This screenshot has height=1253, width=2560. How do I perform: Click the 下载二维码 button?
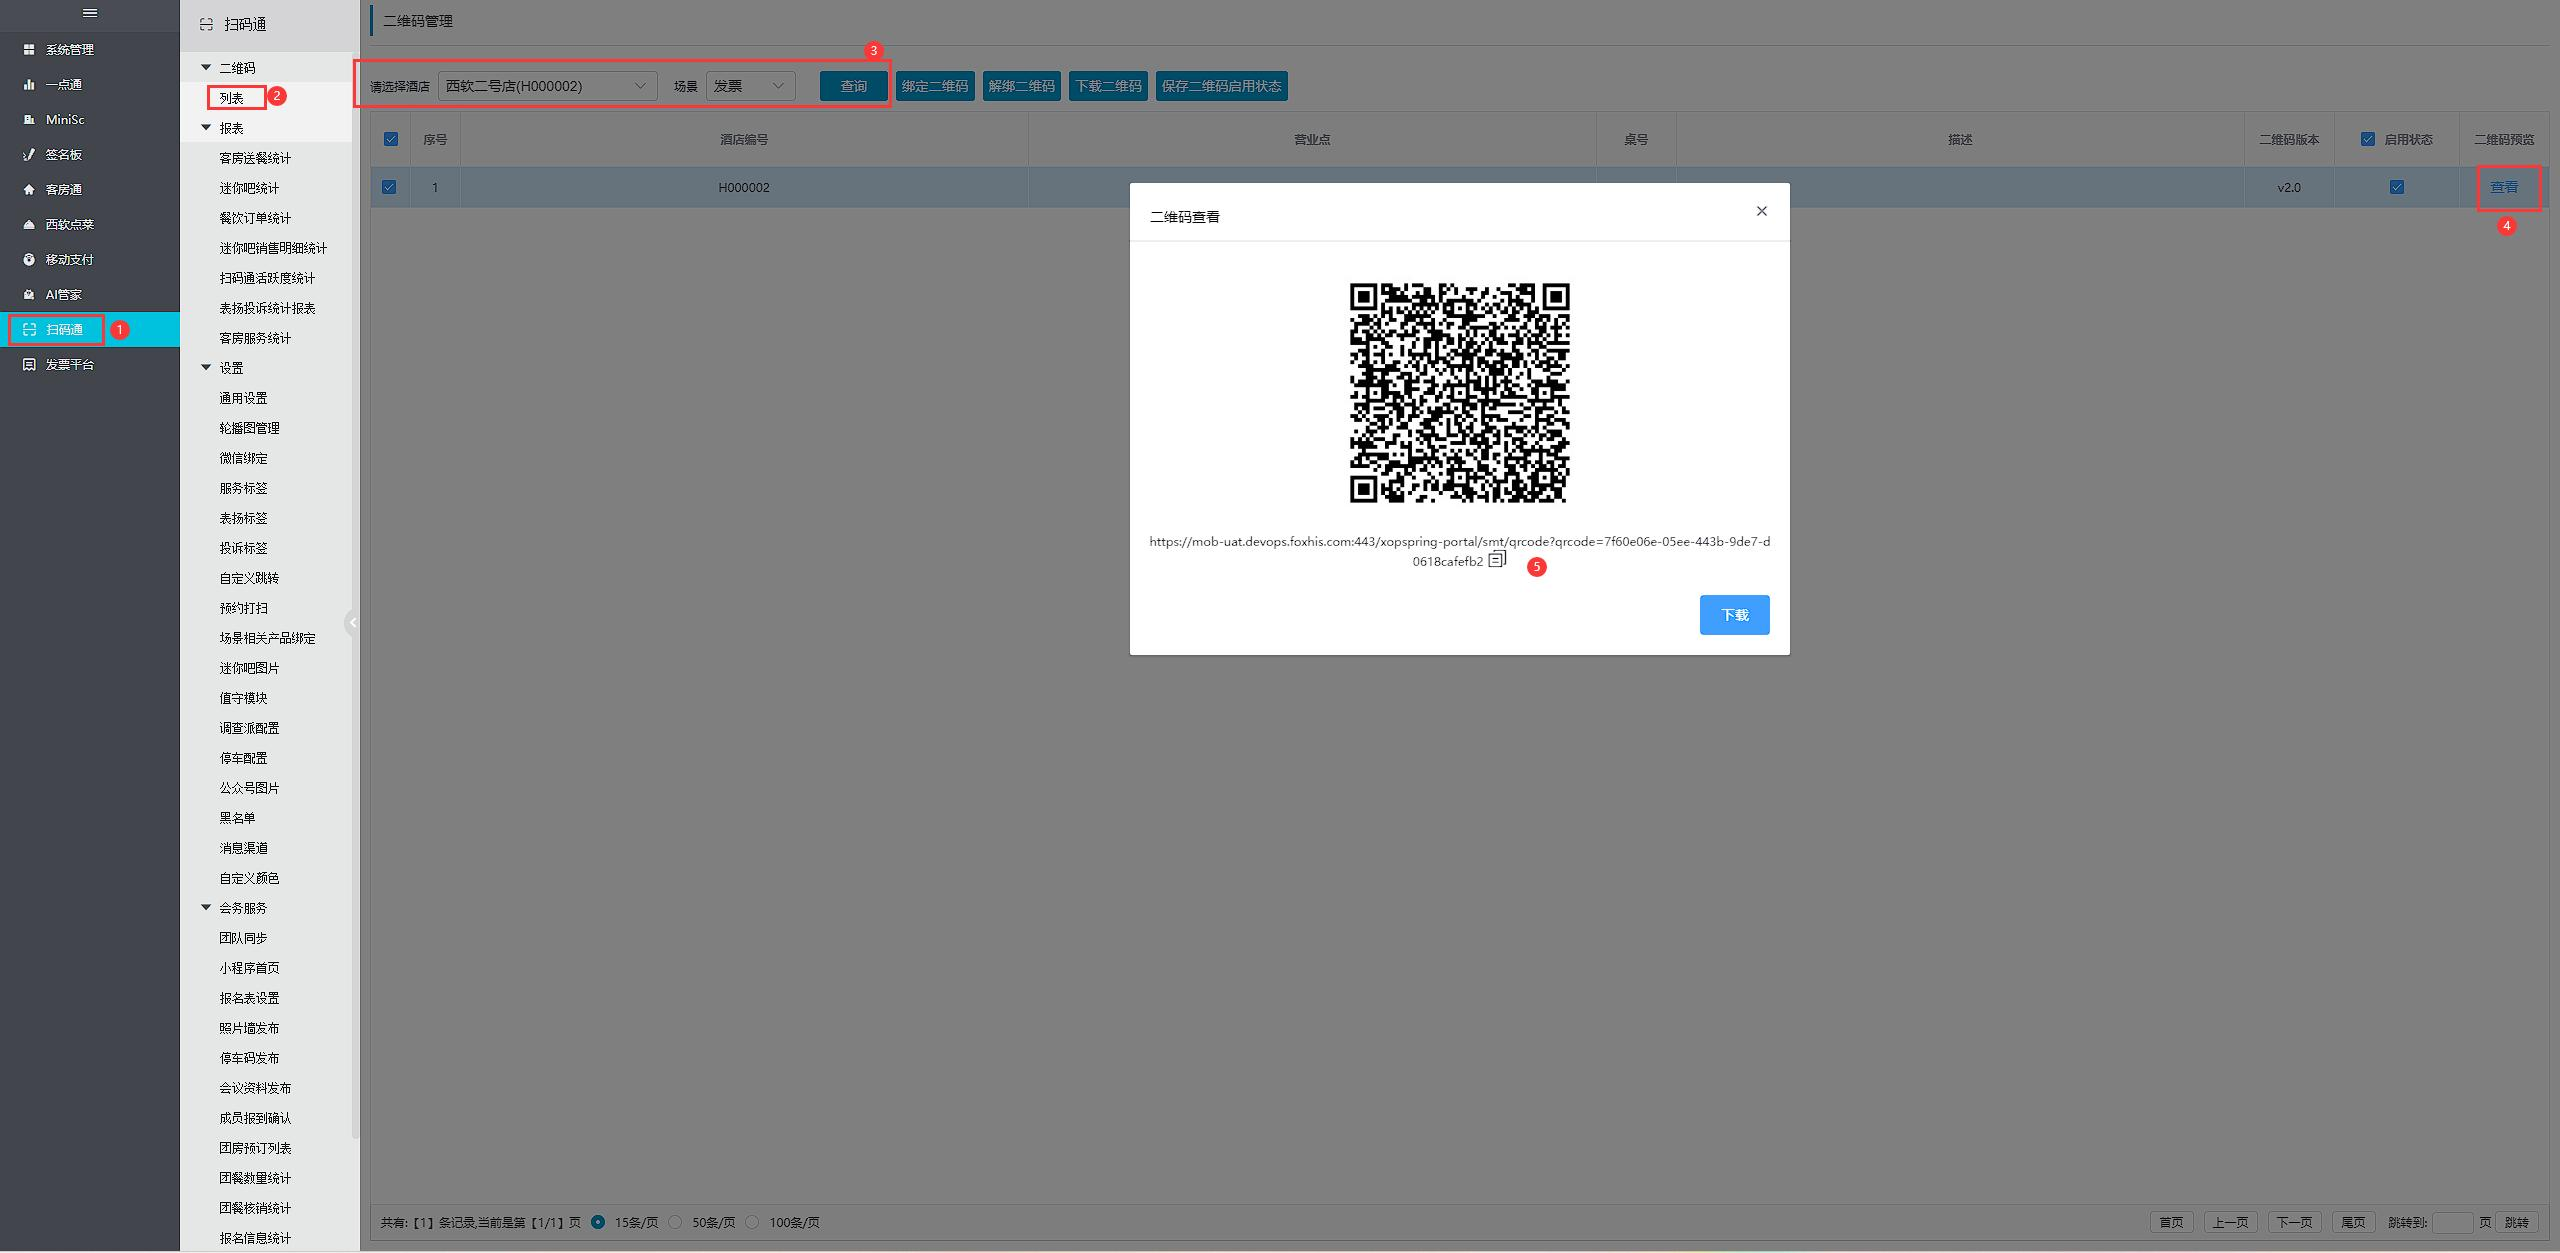(x=1108, y=86)
